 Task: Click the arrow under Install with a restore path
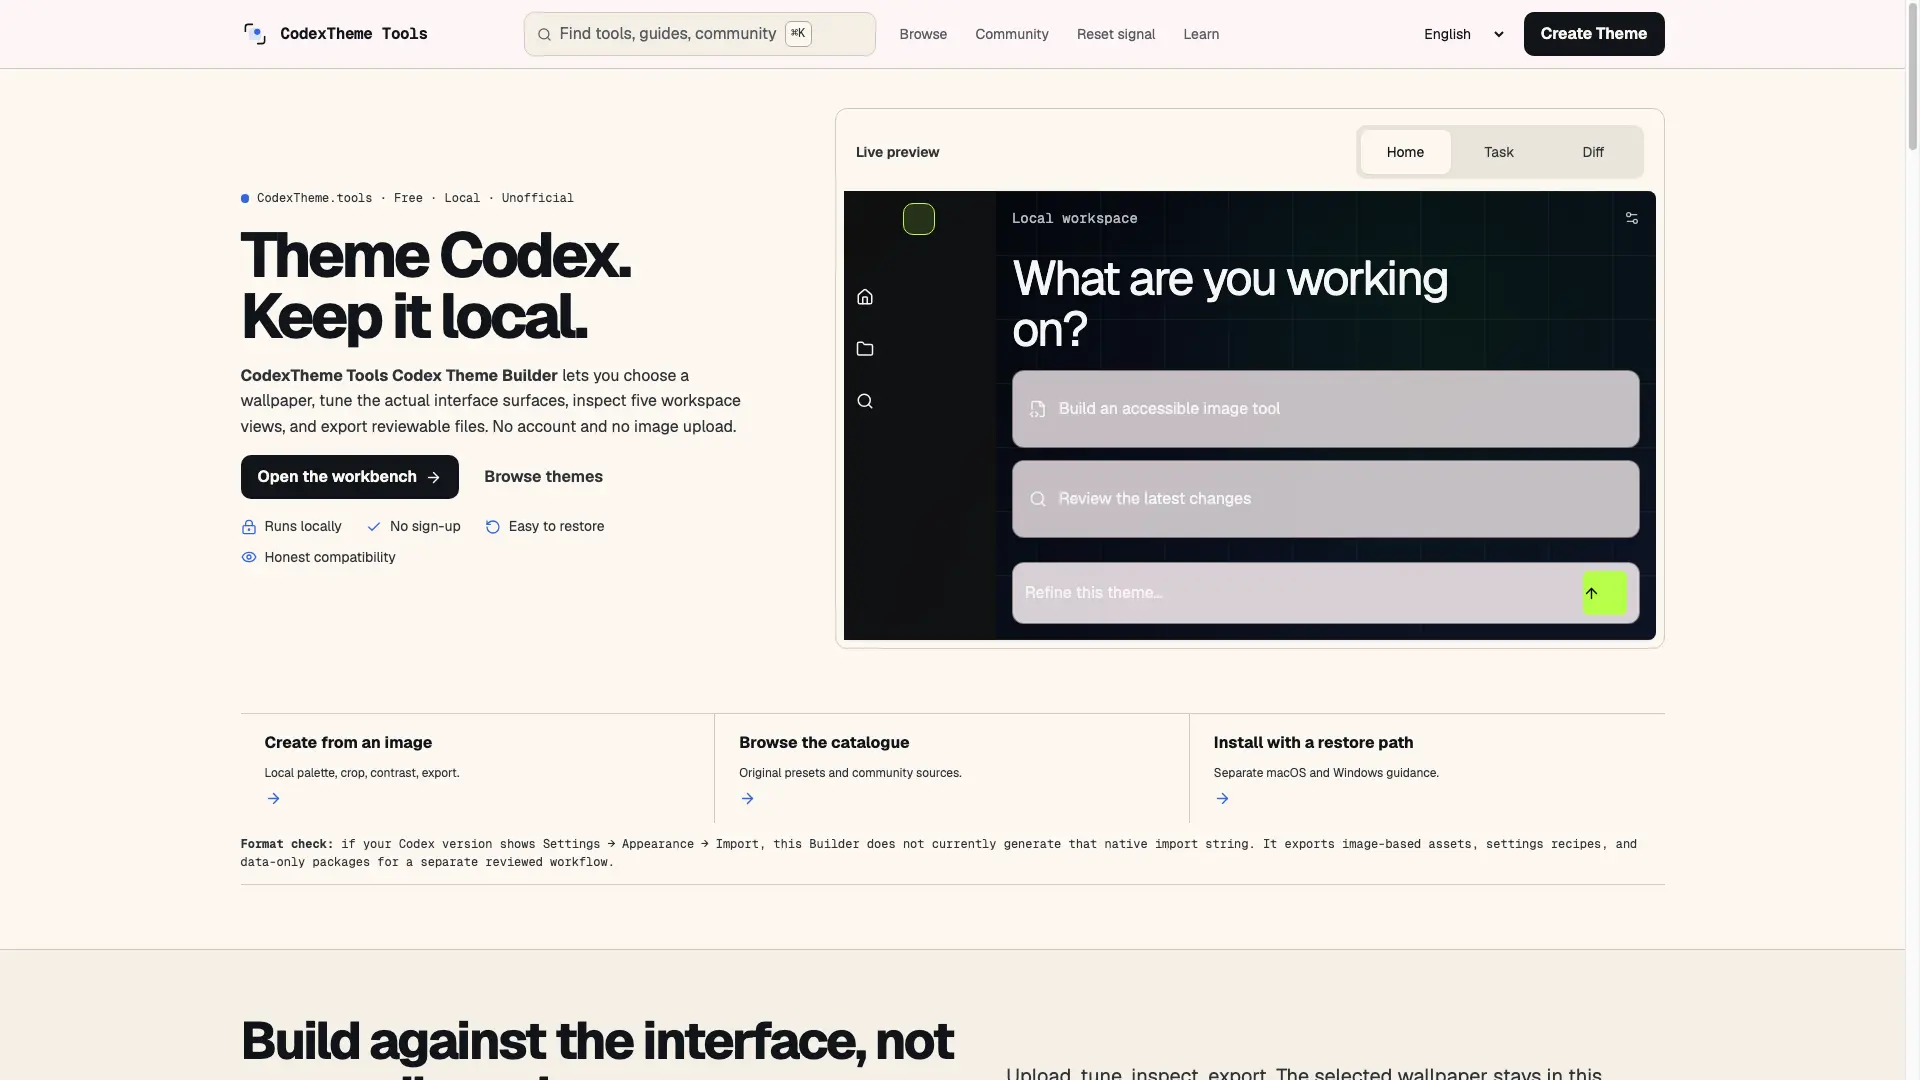coord(1222,799)
